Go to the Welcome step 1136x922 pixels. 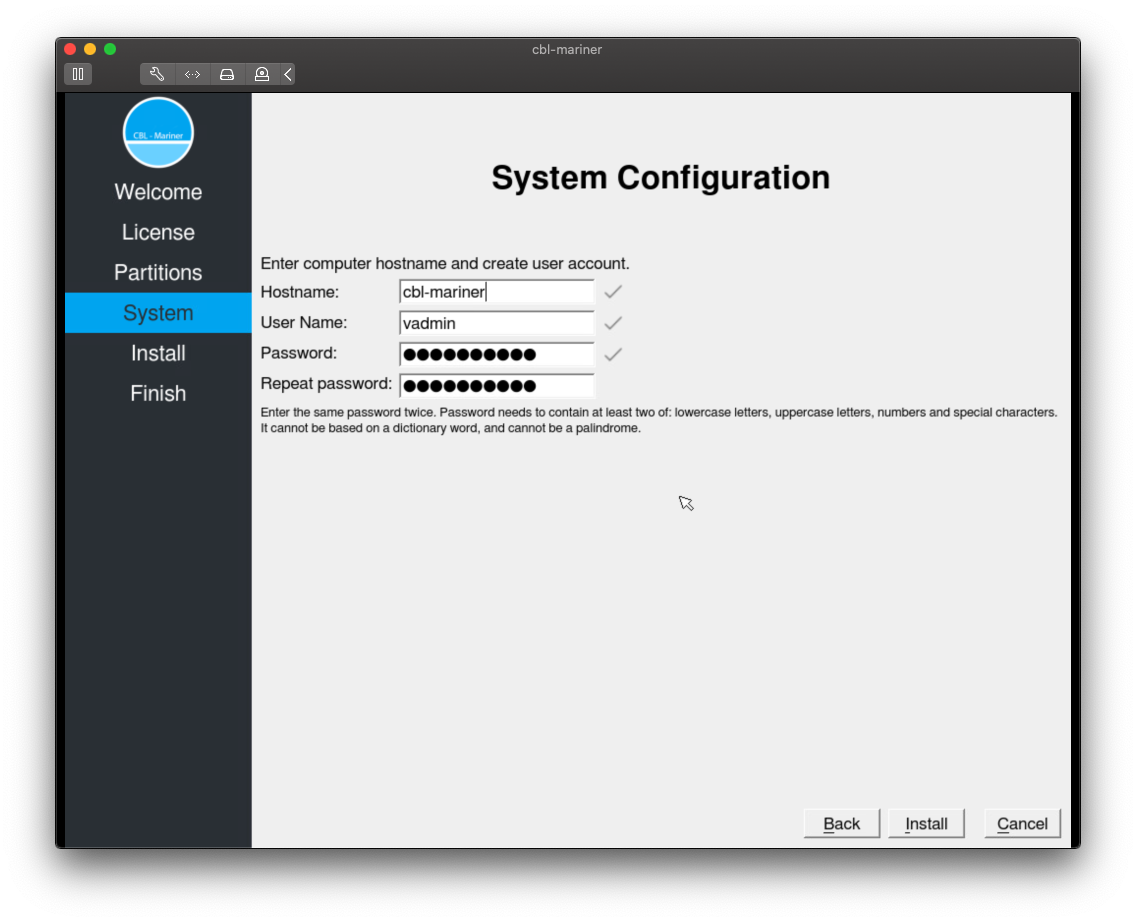(x=158, y=192)
